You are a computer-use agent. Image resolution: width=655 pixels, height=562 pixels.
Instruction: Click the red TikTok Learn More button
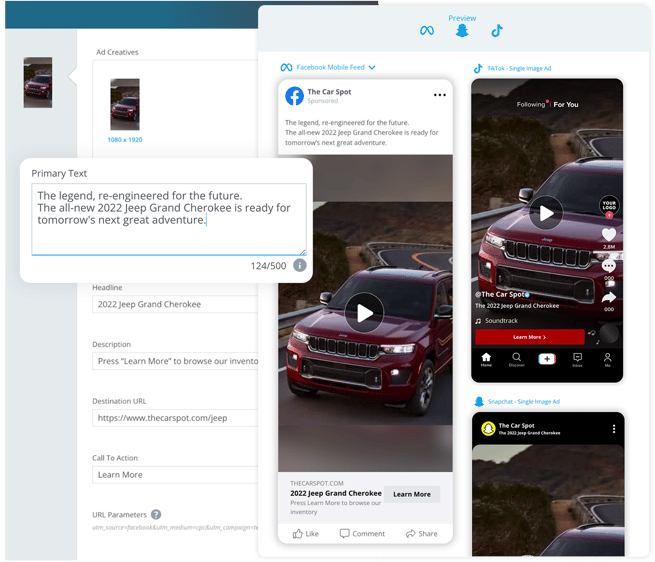(x=530, y=337)
